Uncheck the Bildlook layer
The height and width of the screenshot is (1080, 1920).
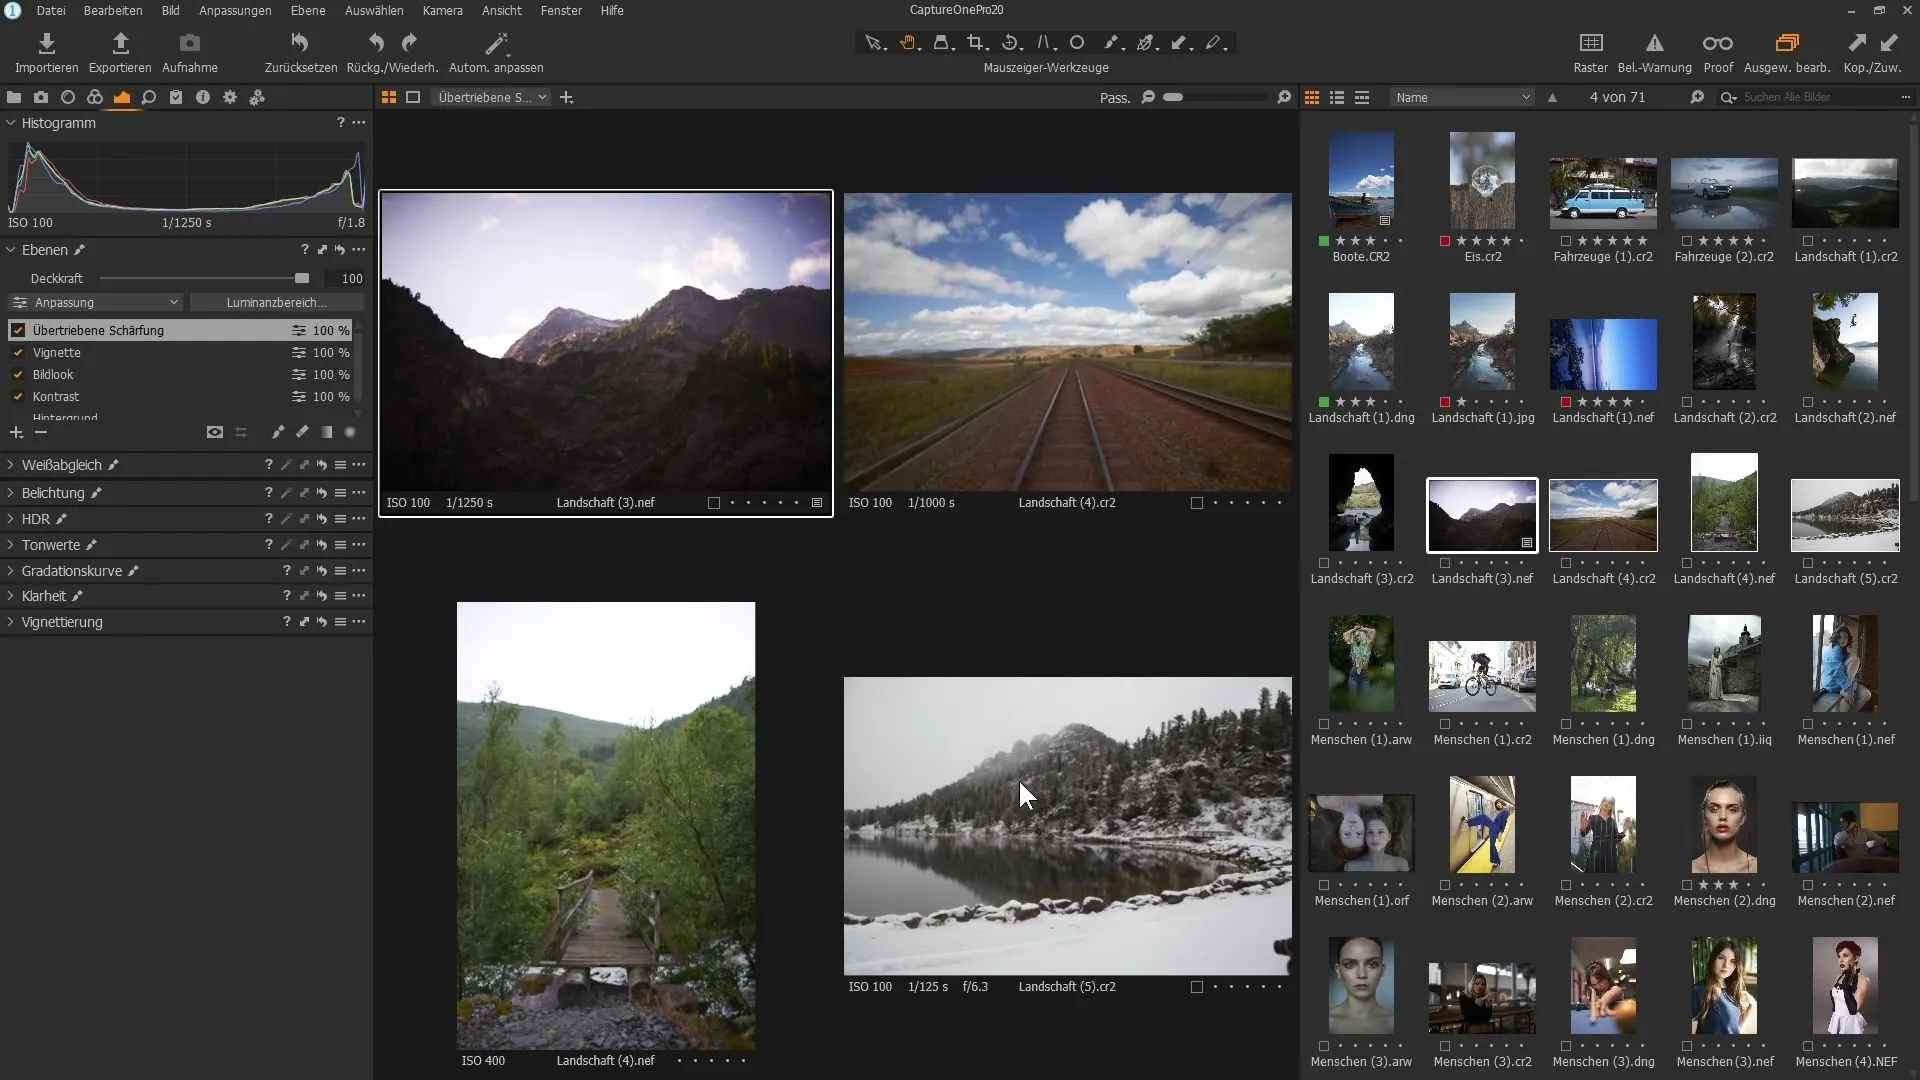[18, 375]
